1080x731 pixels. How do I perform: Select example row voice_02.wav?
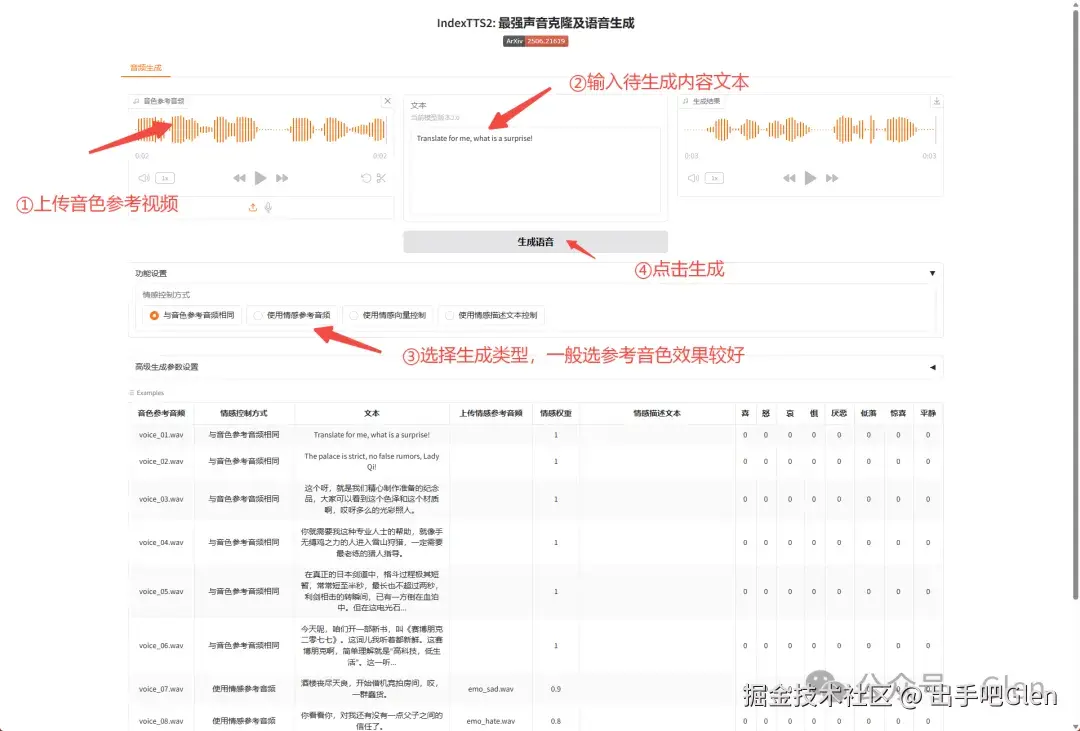click(535, 462)
